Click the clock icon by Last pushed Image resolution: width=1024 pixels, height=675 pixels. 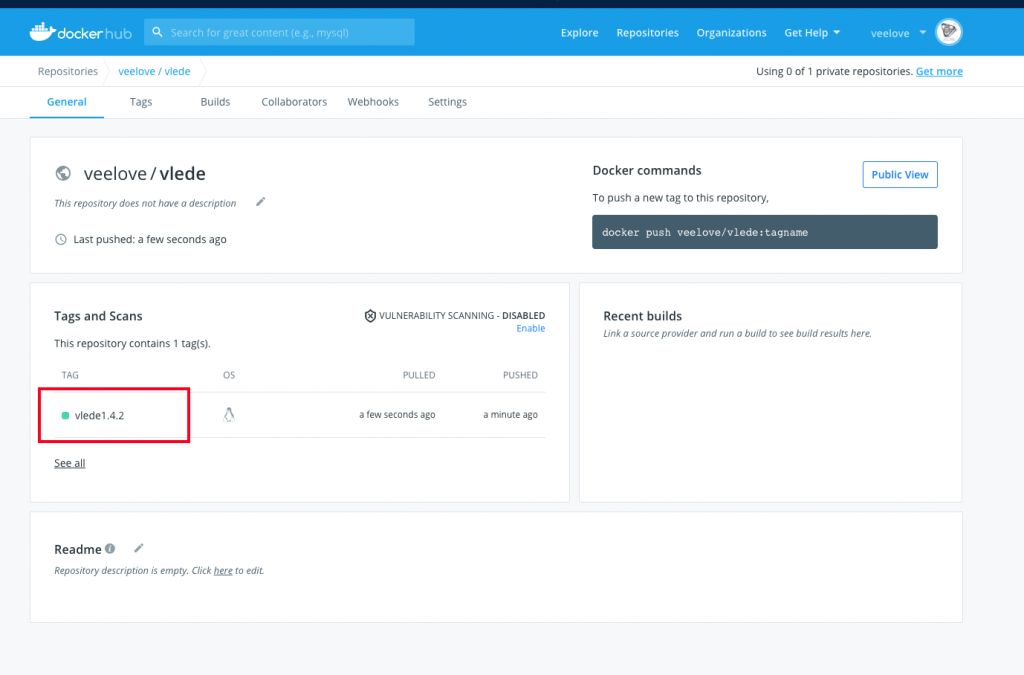point(61,240)
